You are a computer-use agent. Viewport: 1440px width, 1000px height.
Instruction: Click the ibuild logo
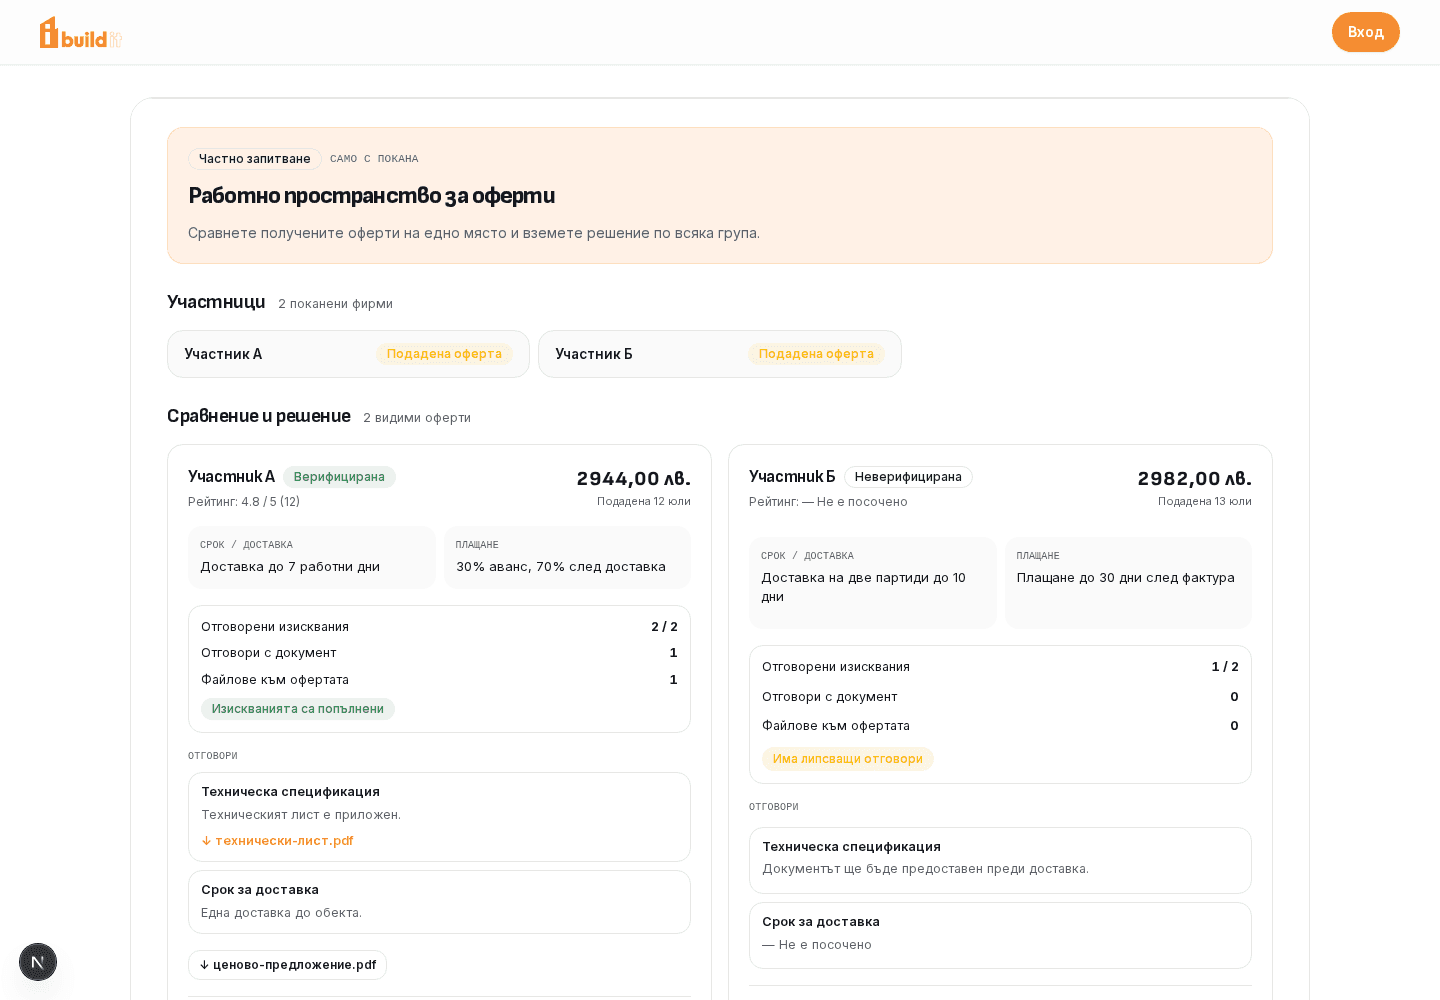click(x=80, y=32)
